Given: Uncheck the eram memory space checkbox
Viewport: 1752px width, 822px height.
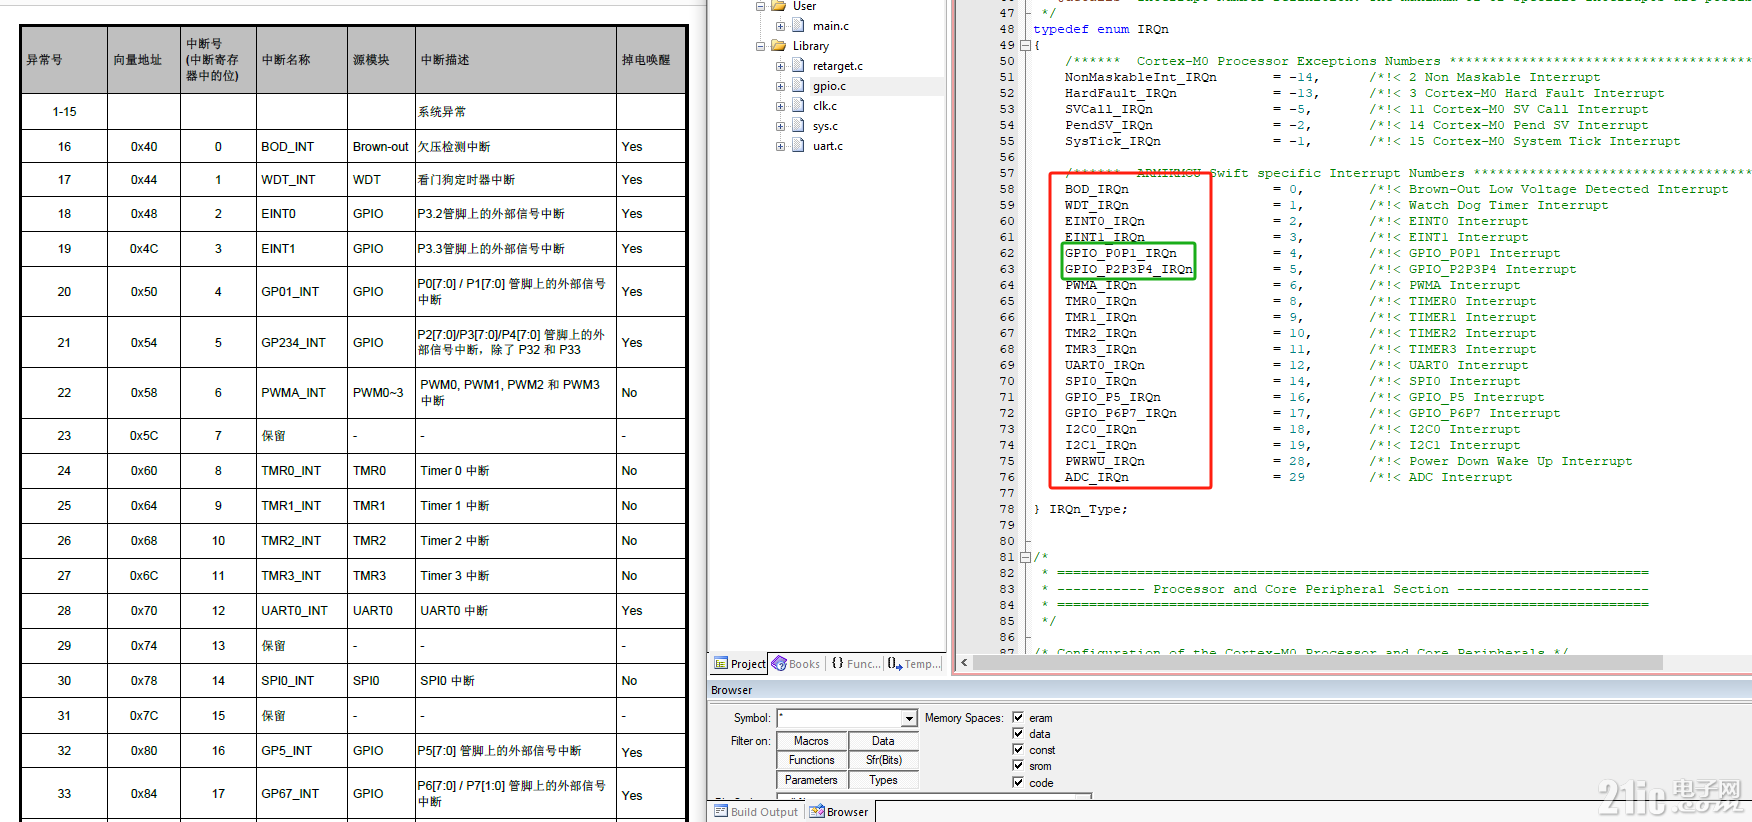Looking at the screenshot, I should (1018, 718).
